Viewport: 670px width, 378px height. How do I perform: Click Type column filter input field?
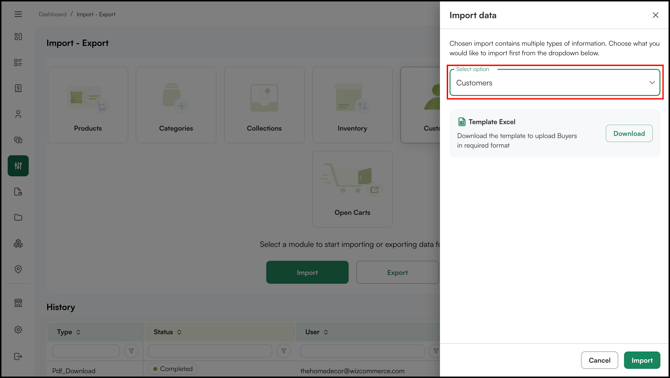tap(86, 351)
